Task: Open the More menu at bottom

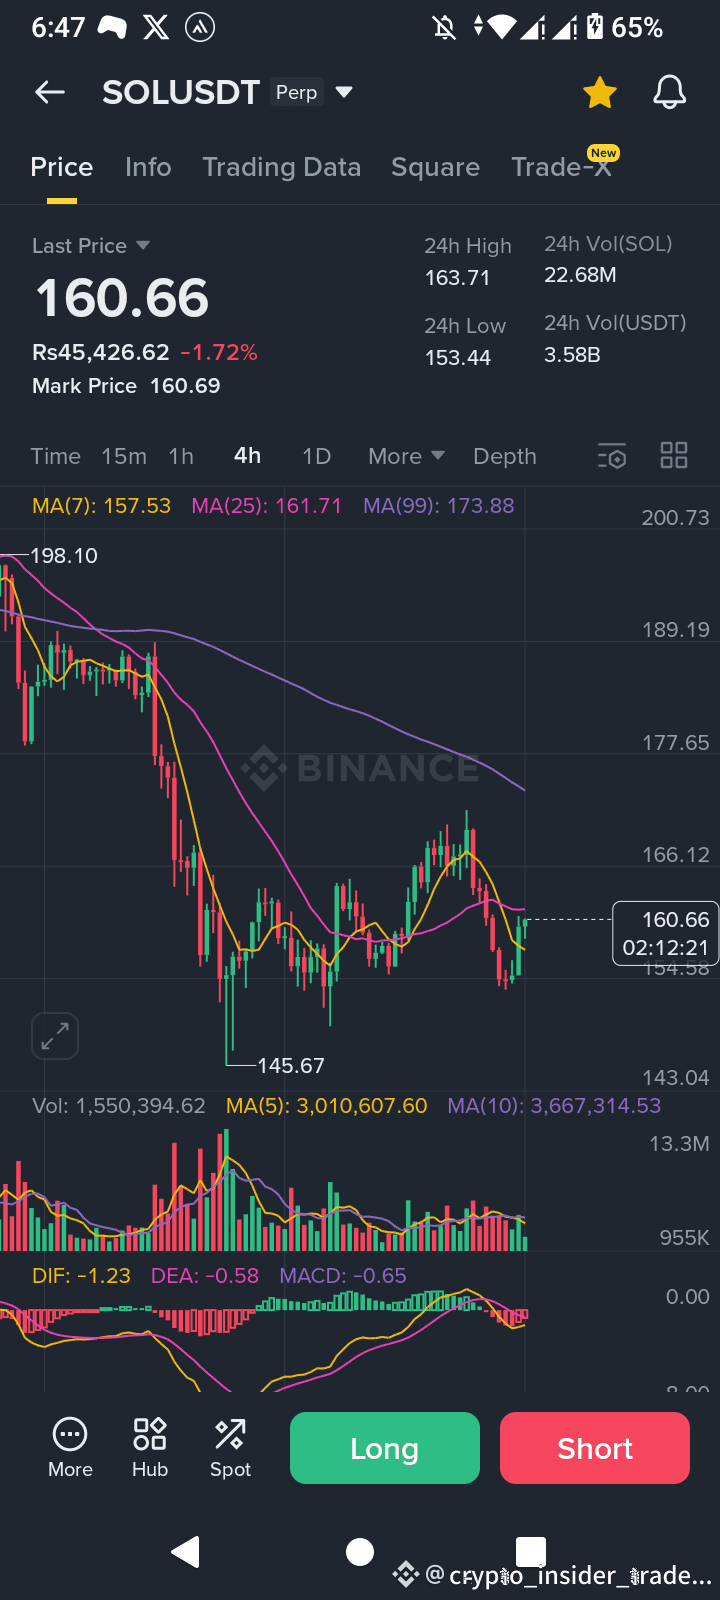Action: pos(70,1447)
